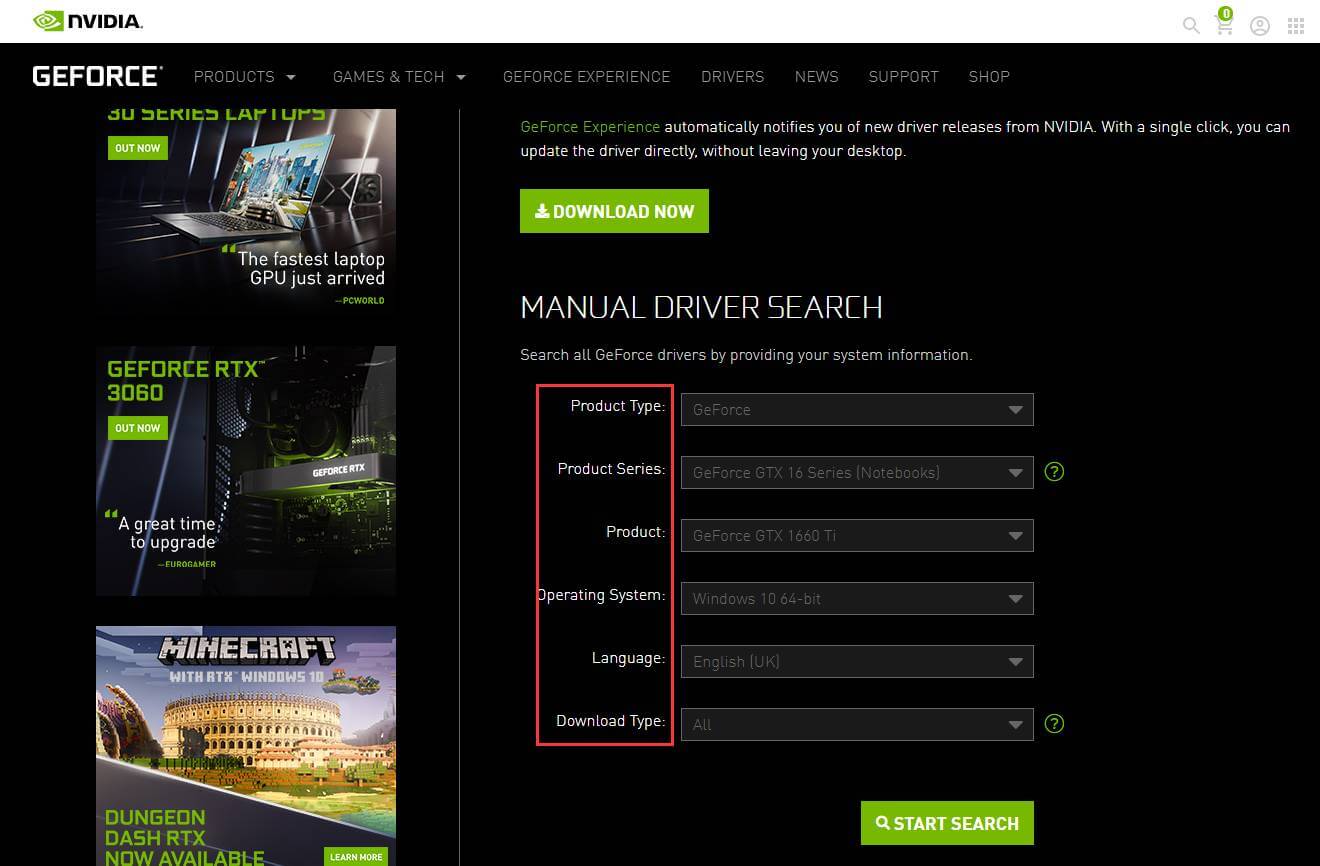Screen dimensions: 1320x866
Task: Open the Products menu
Action: point(245,77)
